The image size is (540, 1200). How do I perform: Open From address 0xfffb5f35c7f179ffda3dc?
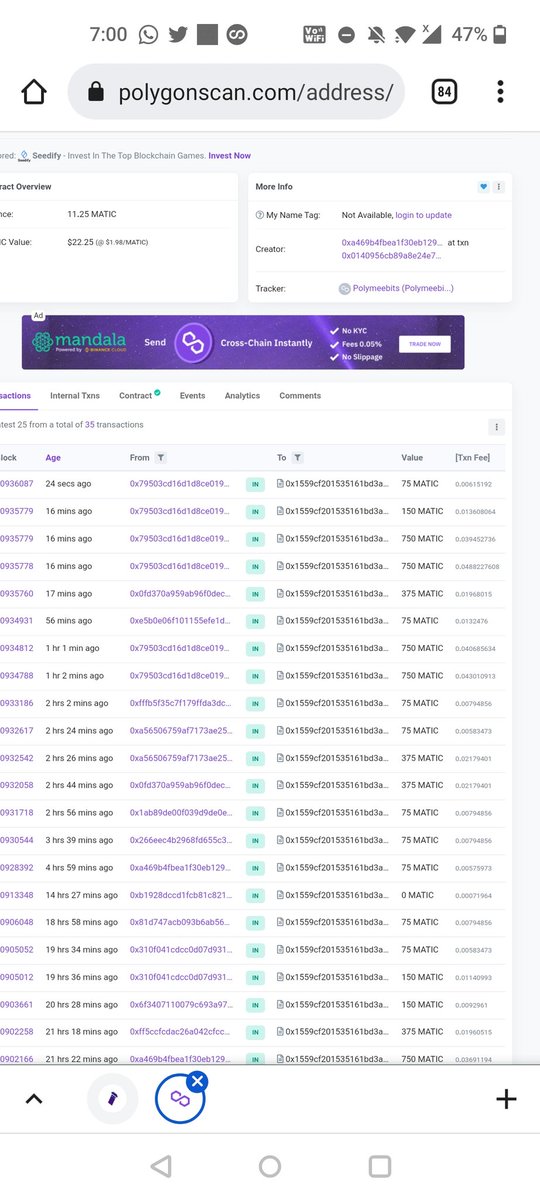coord(180,703)
